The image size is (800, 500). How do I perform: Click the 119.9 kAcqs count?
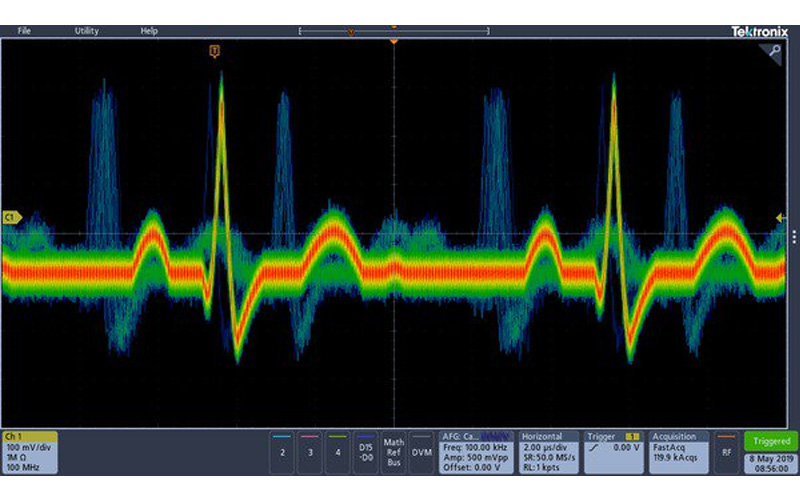click(x=678, y=457)
